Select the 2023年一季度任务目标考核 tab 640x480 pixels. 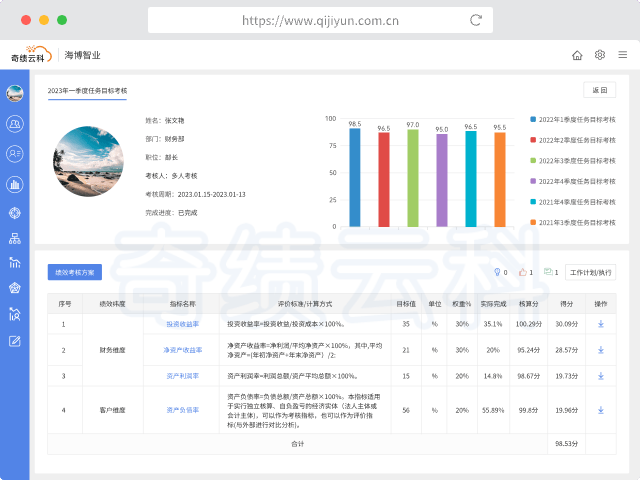(88, 91)
